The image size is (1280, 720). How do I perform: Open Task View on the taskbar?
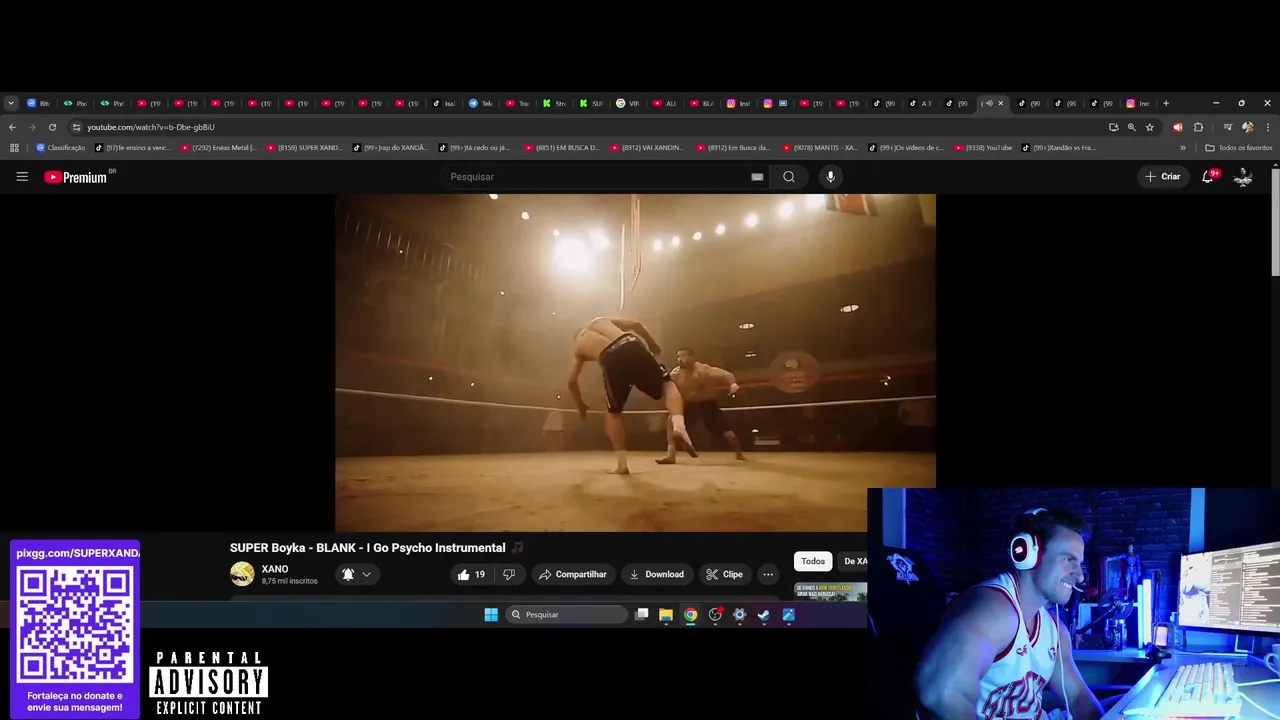pos(642,615)
